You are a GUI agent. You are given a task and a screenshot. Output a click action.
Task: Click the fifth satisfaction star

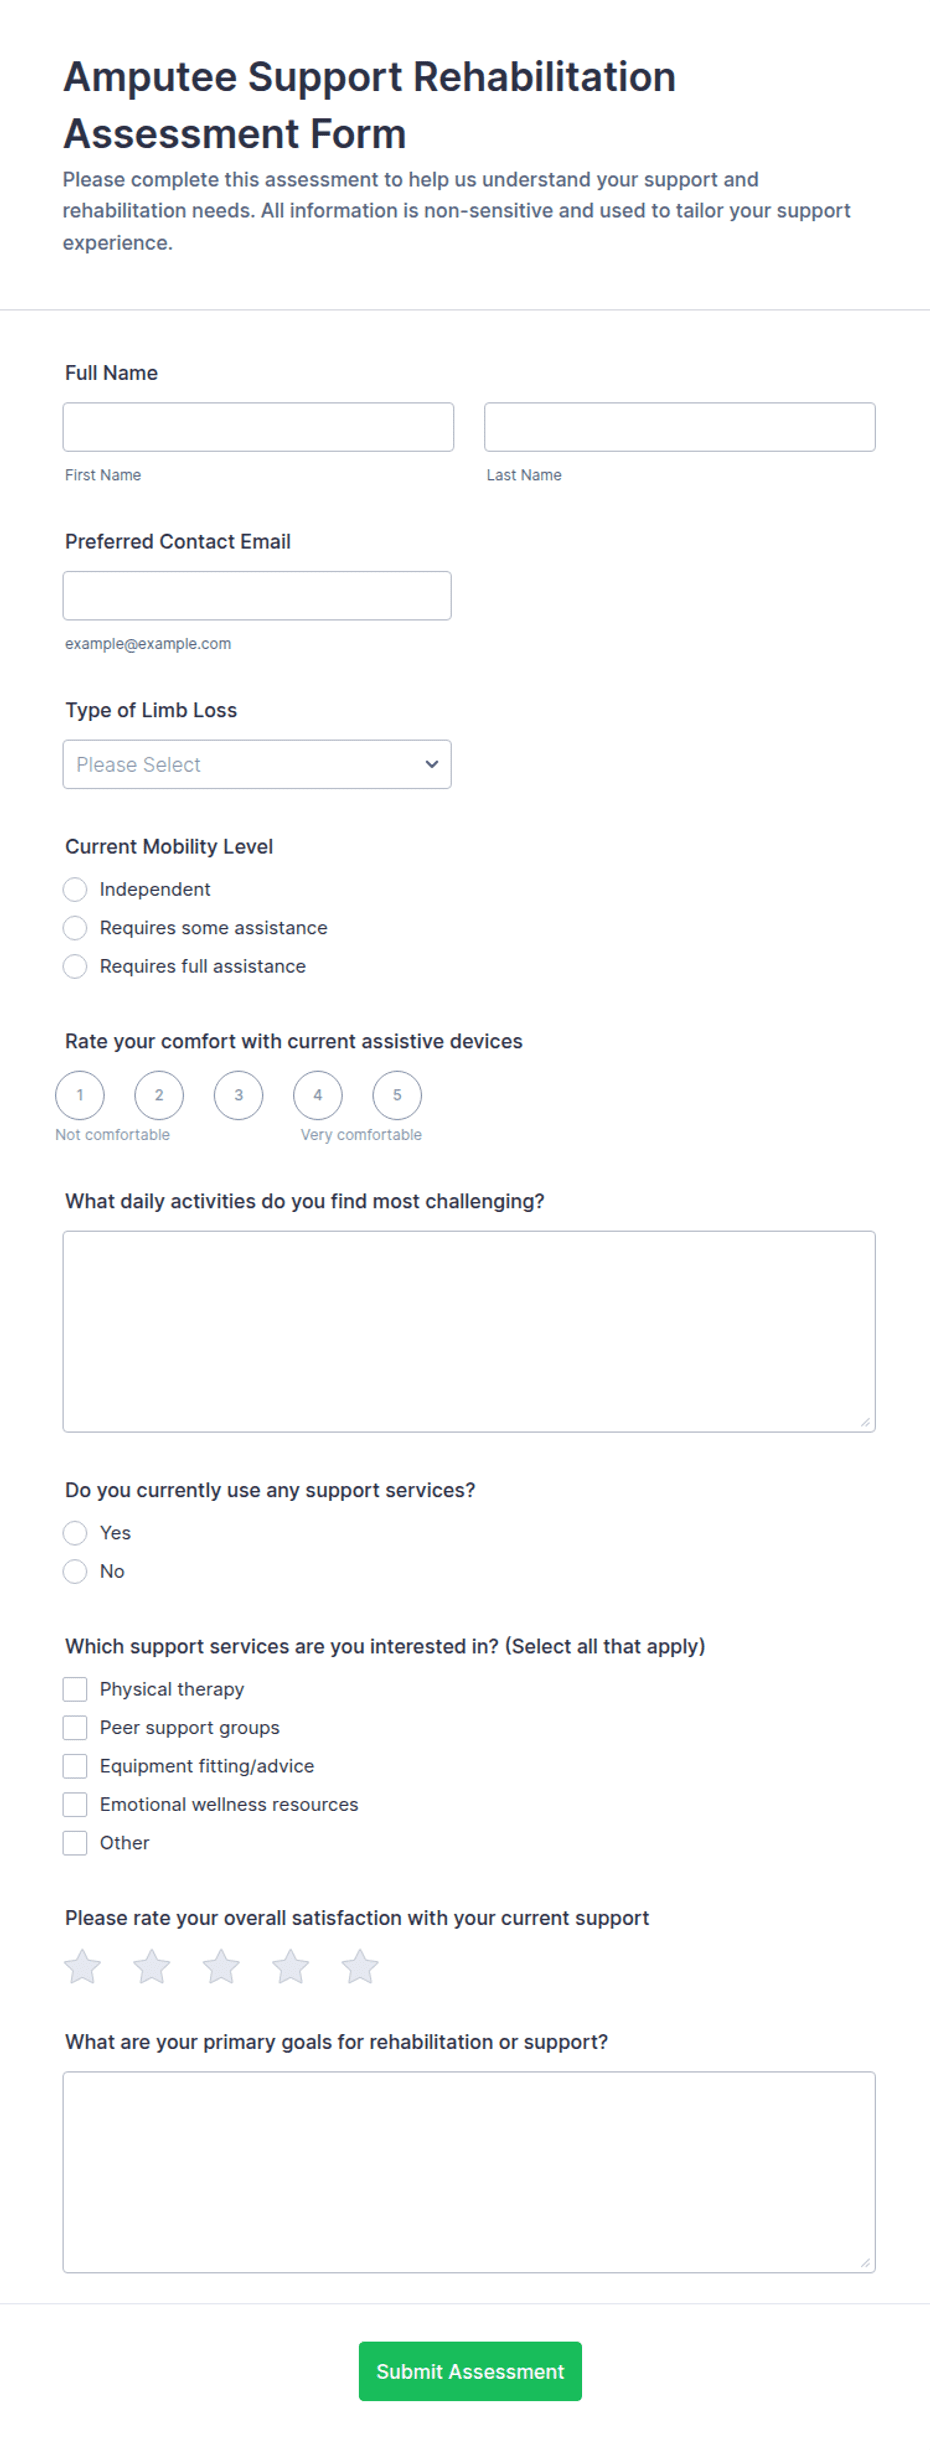[360, 1966]
